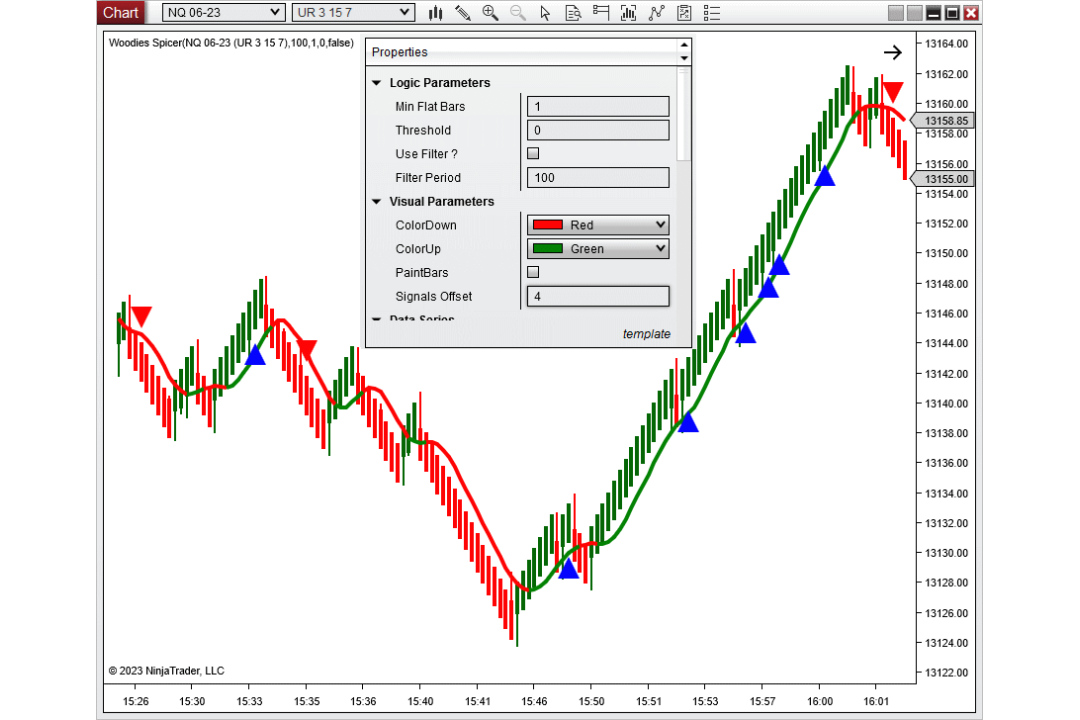Click the Chart tab label
Viewport: 1080px width, 720px height.
[x=121, y=12]
